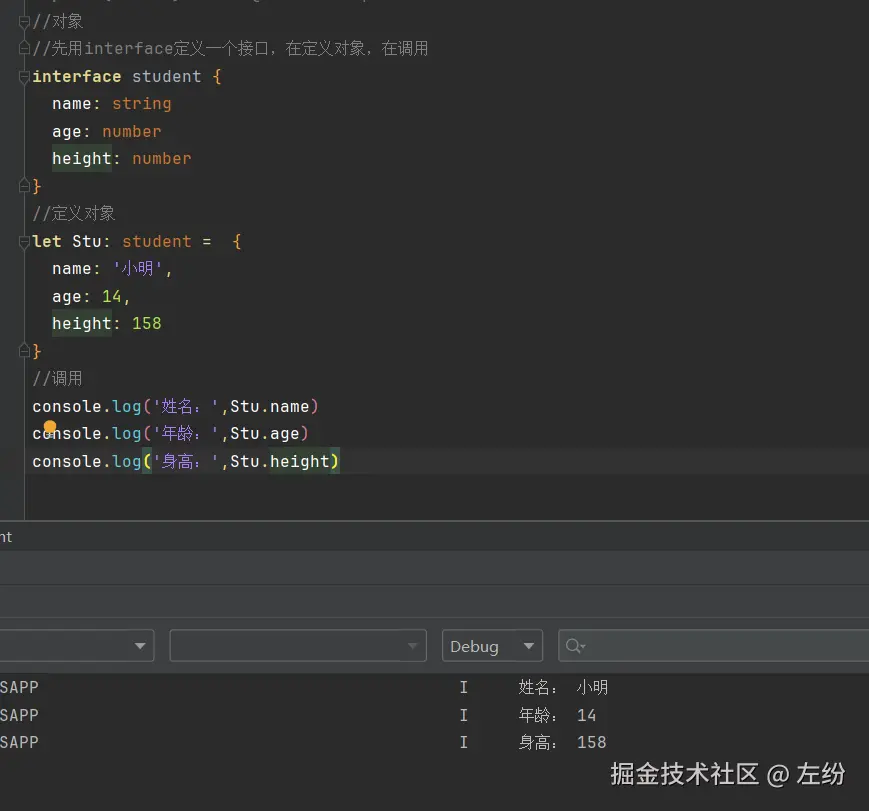The width and height of the screenshot is (869, 811).
Task: Open the Debug log level dropdown
Action: 492,646
